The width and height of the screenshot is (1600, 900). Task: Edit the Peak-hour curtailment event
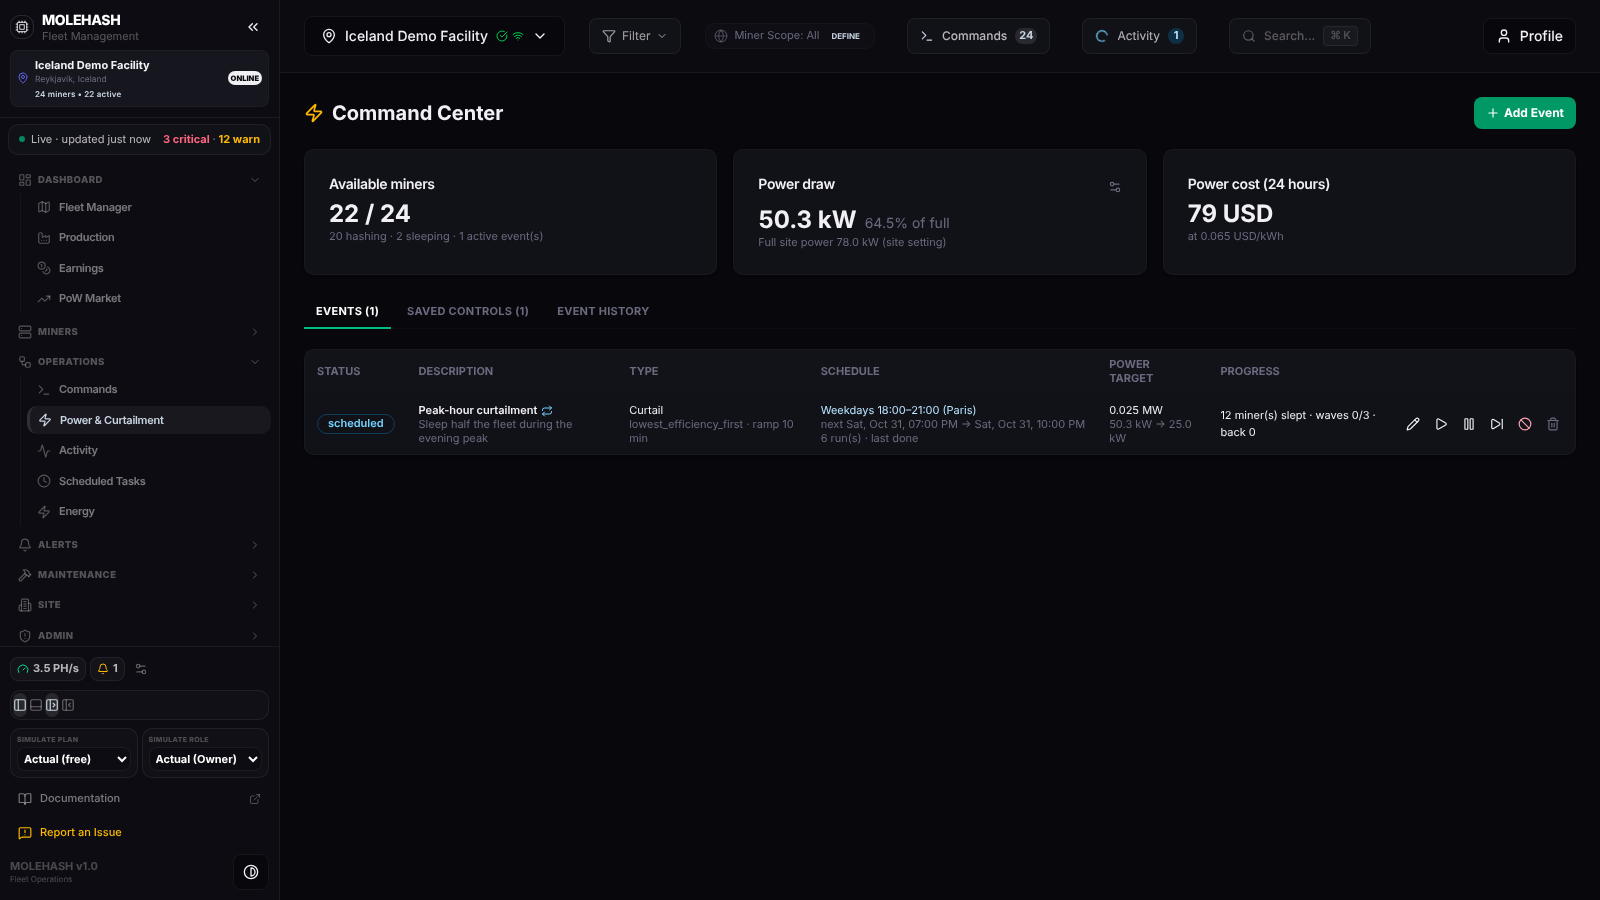click(x=1413, y=424)
